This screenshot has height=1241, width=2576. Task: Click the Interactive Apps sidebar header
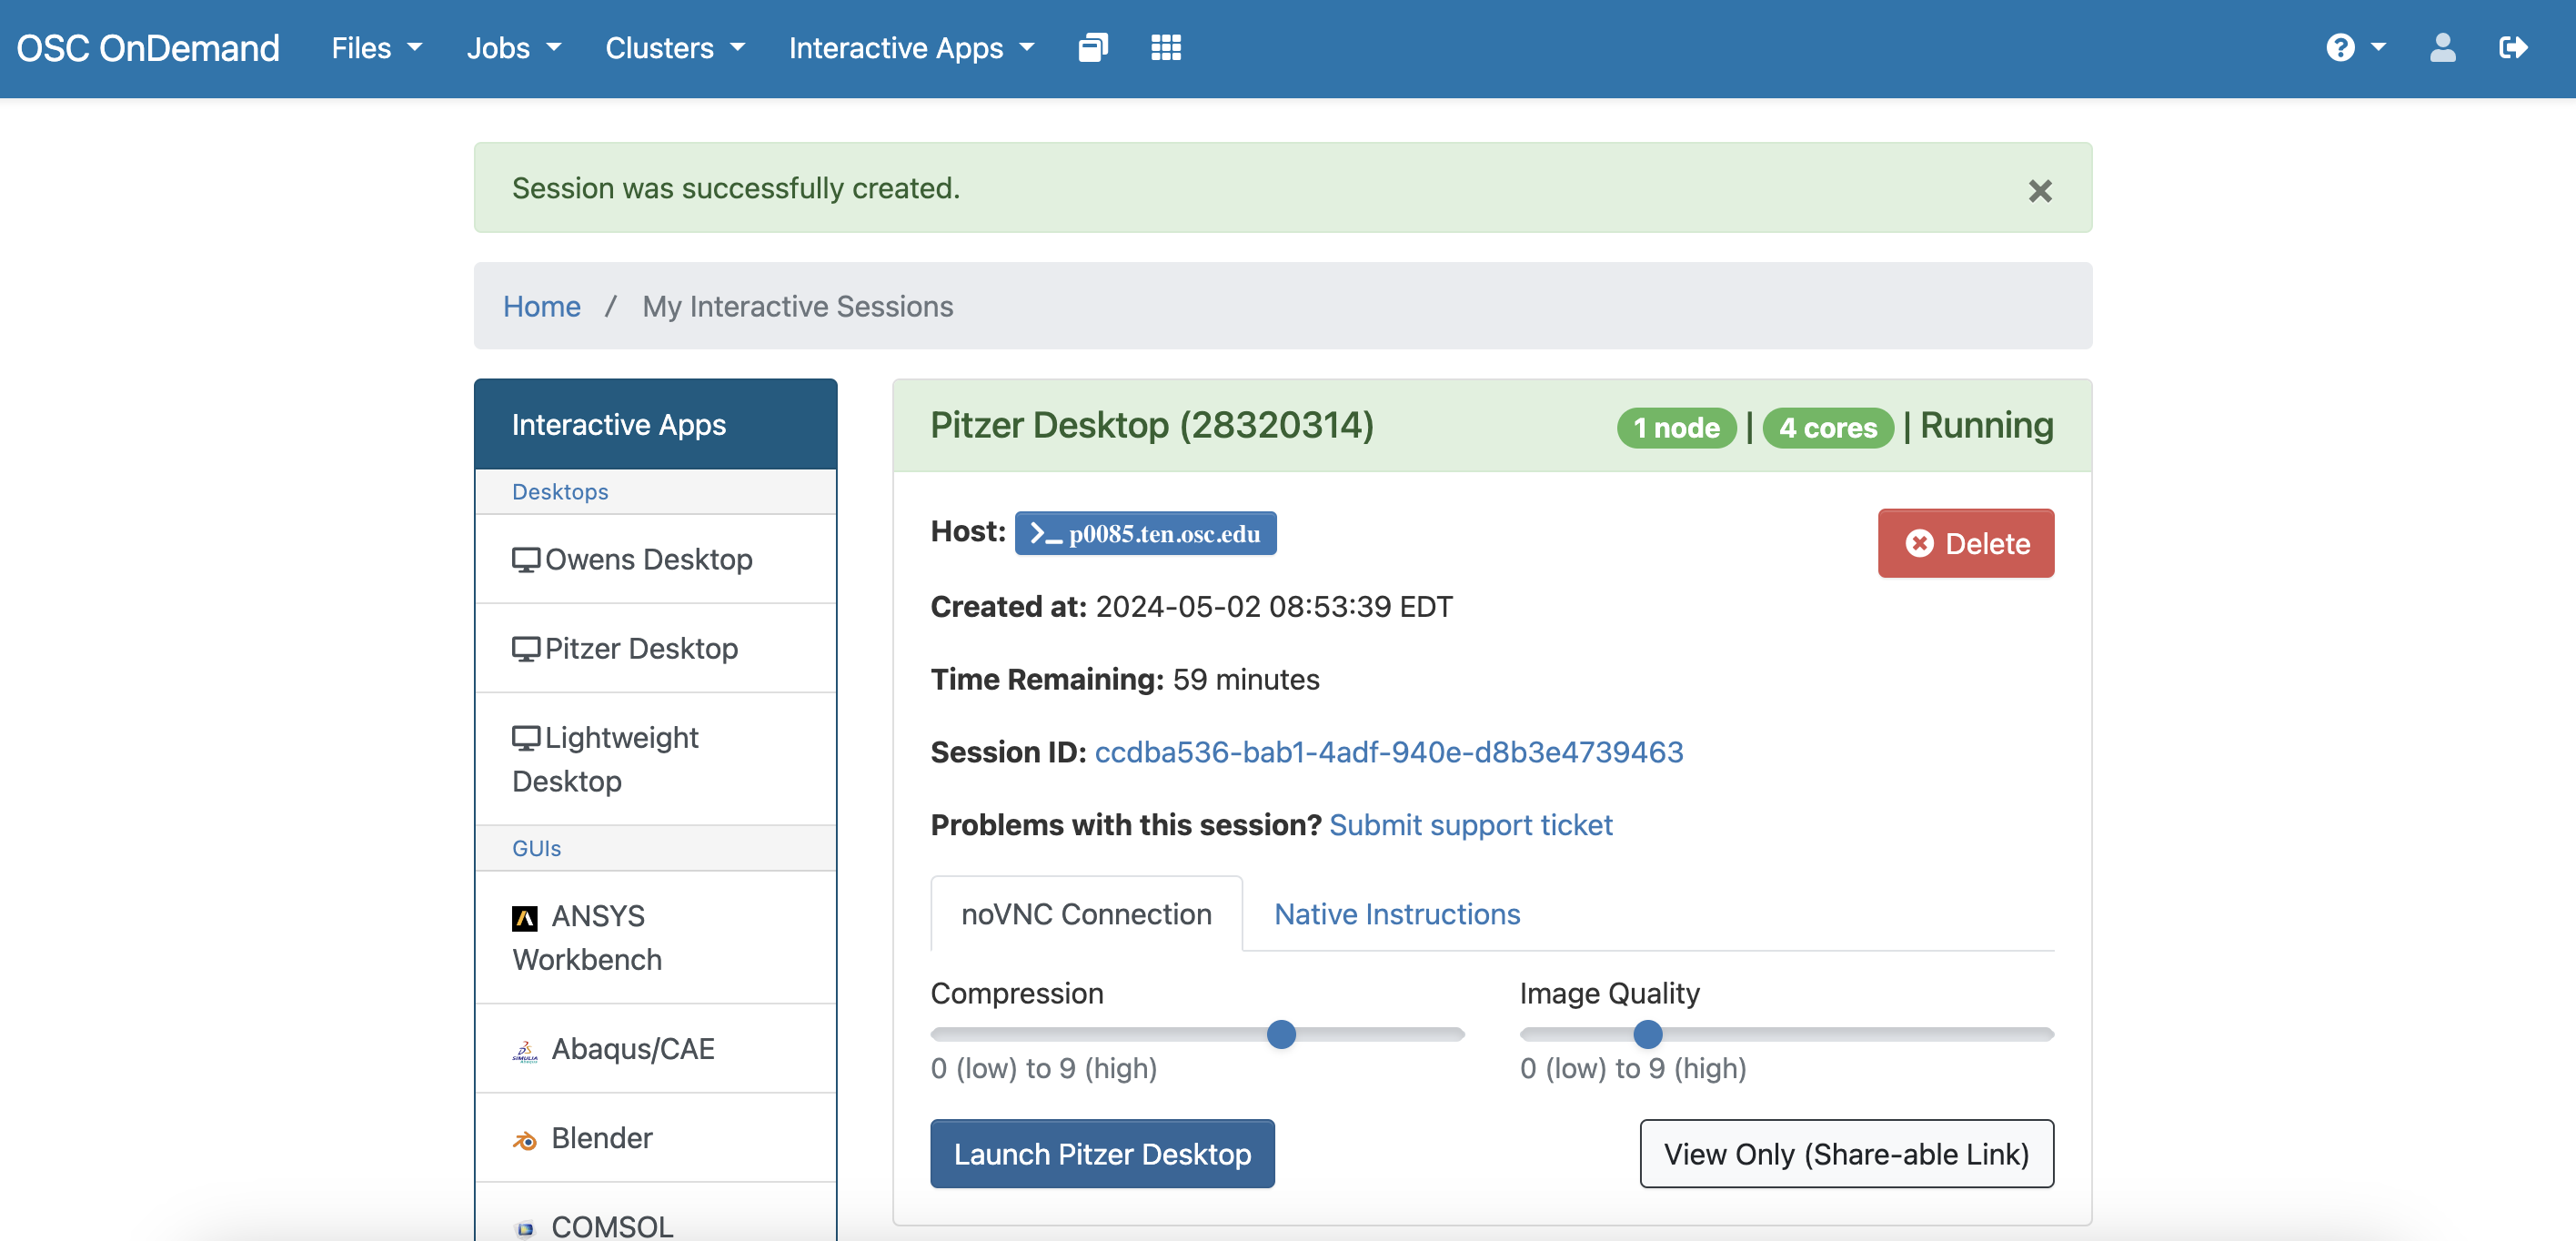(x=655, y=424)
